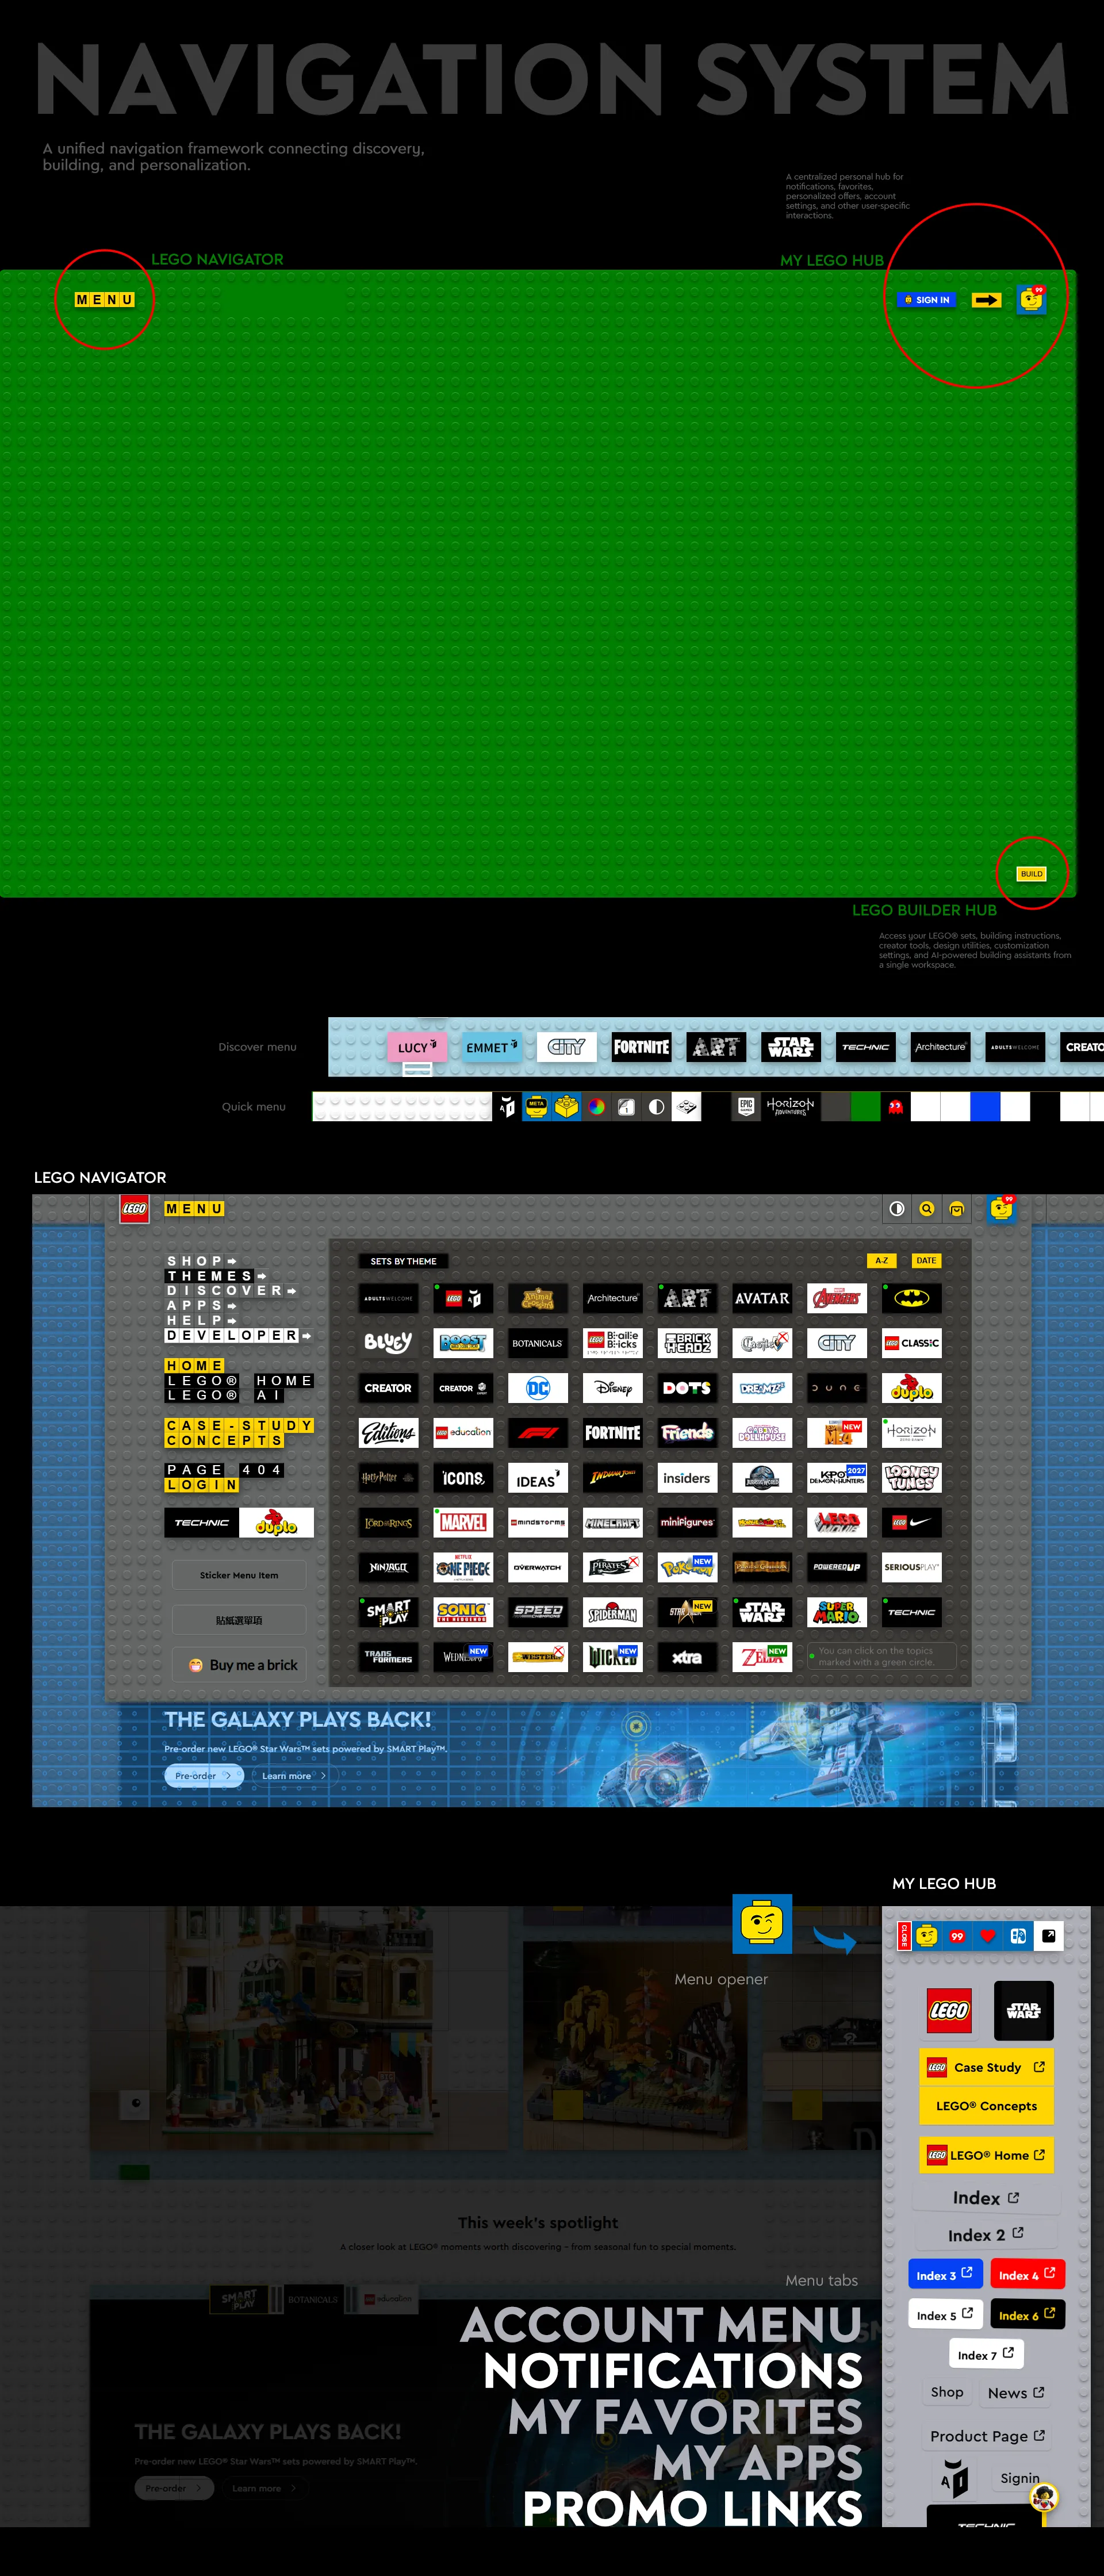Click the Buy me a brick button
The height and width of the screenshot is (2576, 1104).
coord(239,1665)
